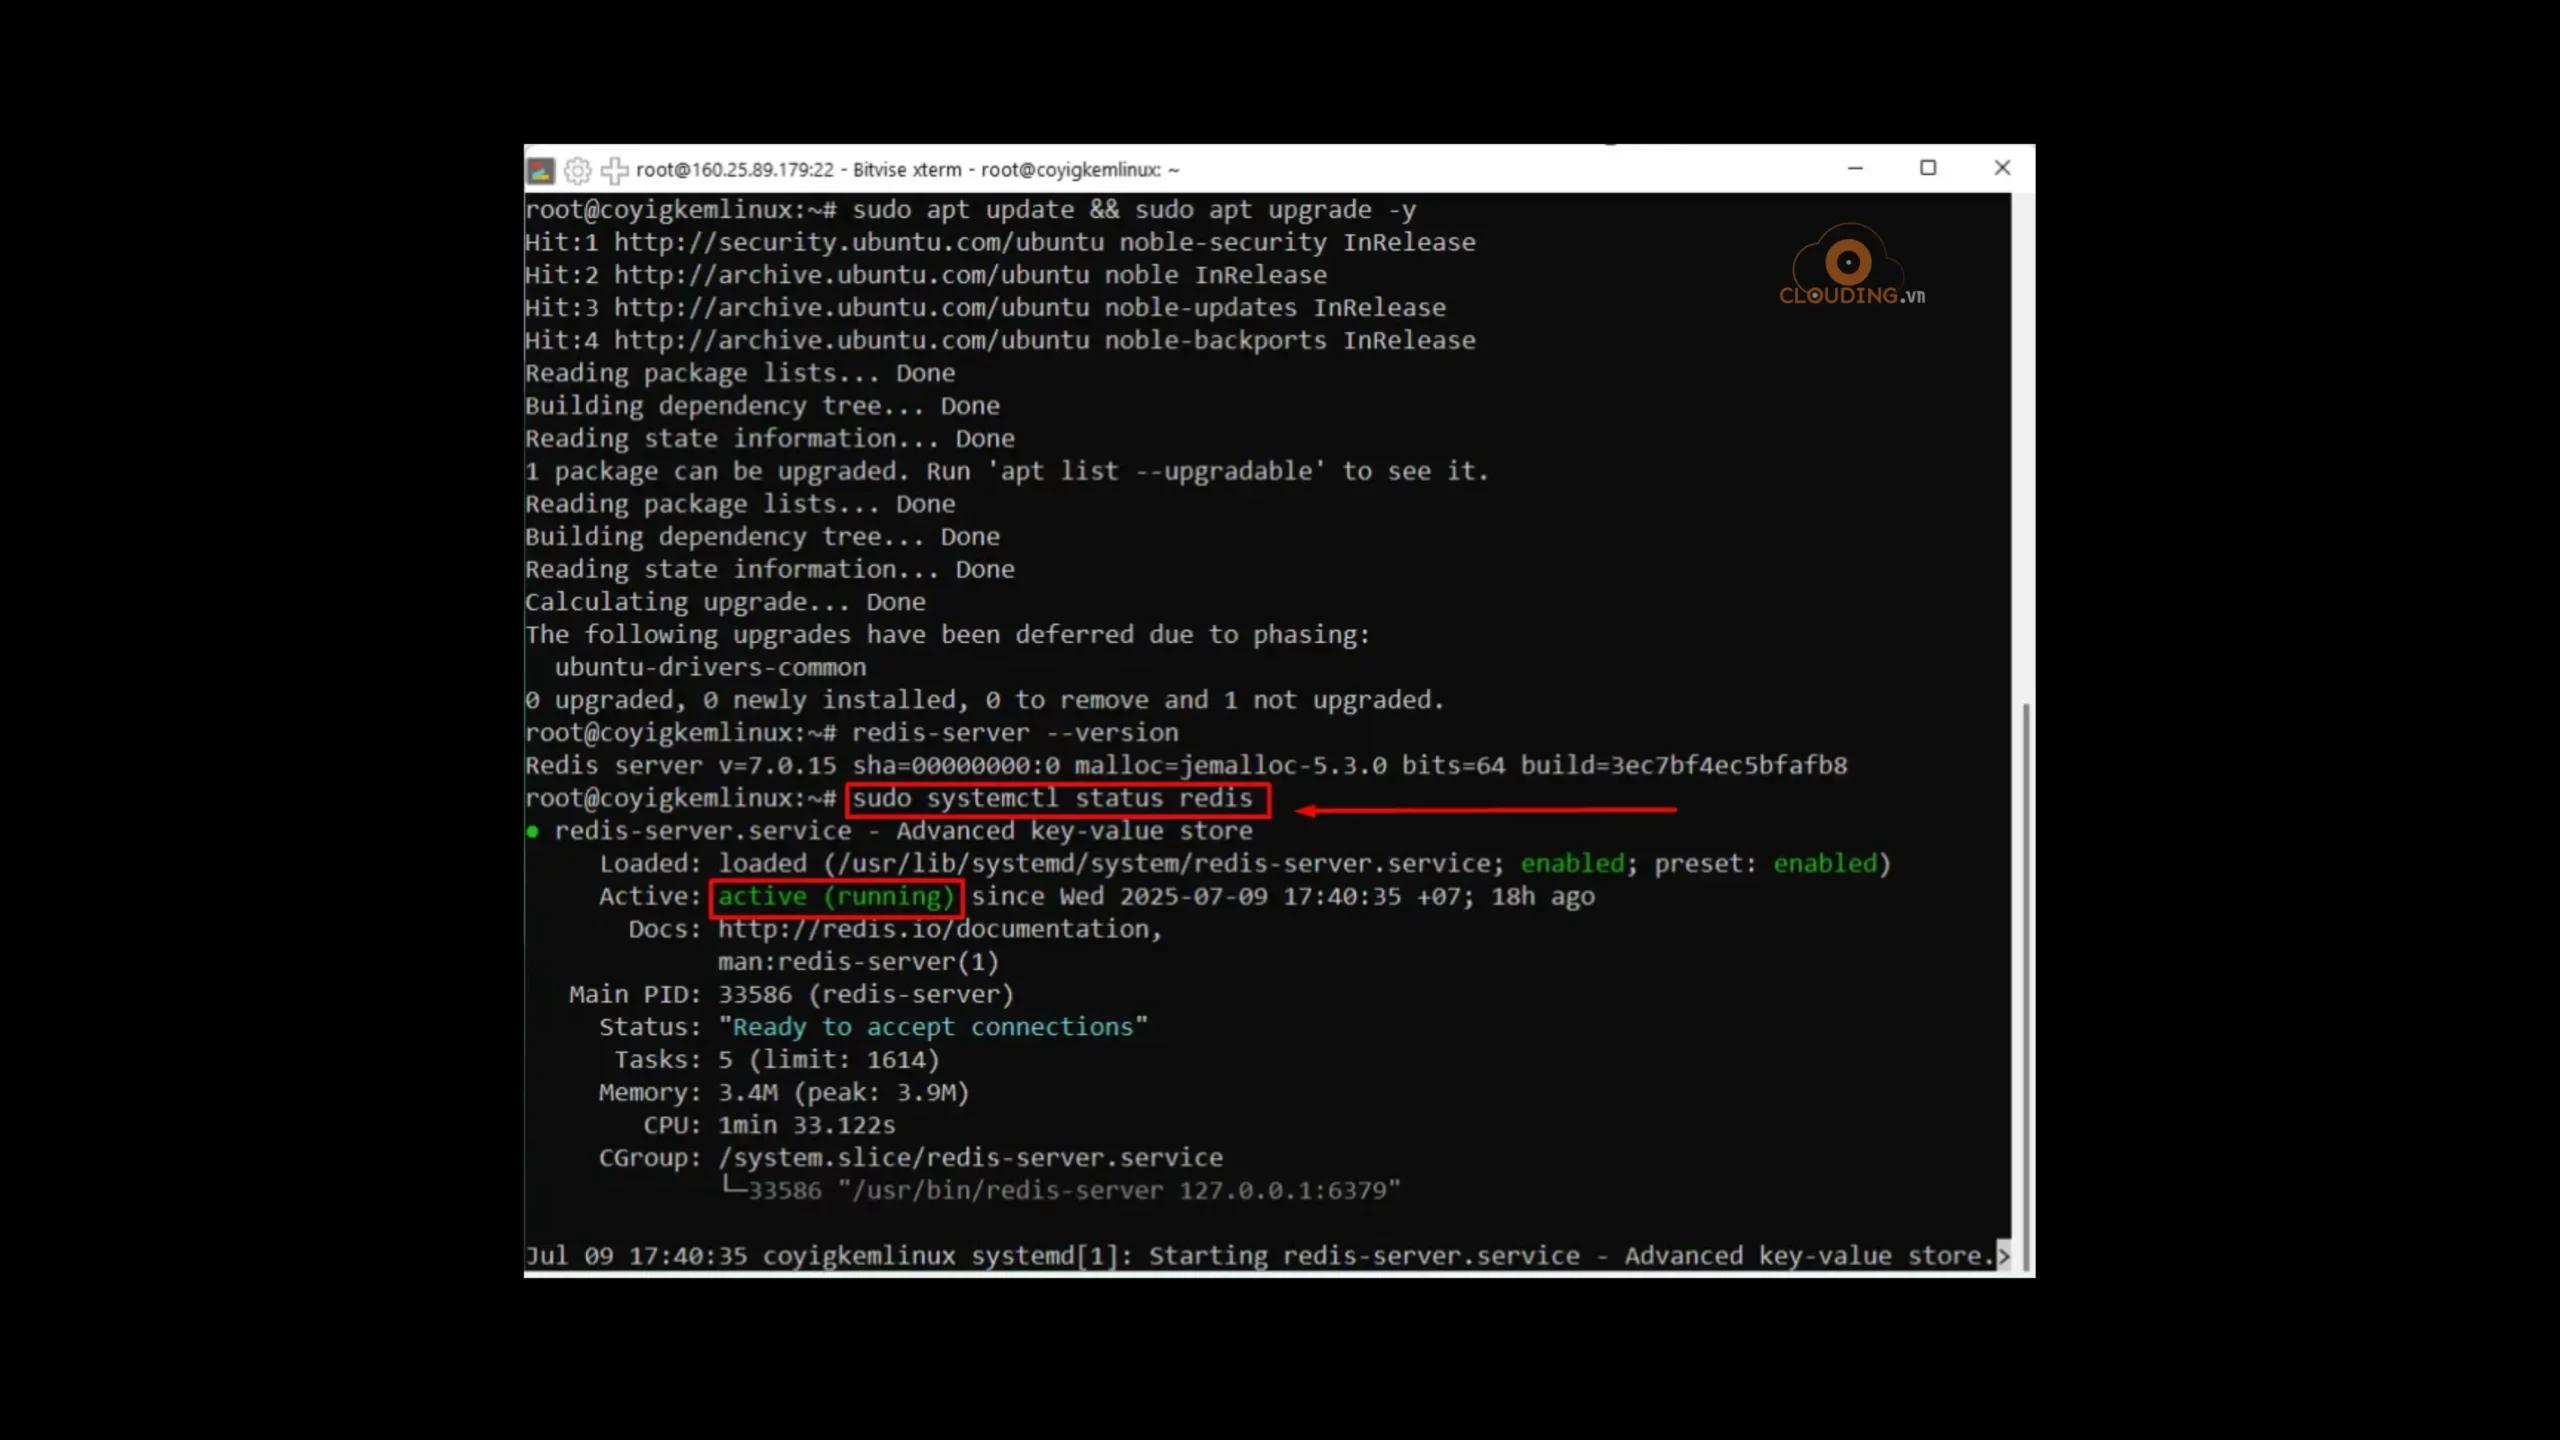Click the '0 upgraded, 0 newly installed' summary line
Image resolution: width=2560 pixels, height=1440 pixels.
985,700
